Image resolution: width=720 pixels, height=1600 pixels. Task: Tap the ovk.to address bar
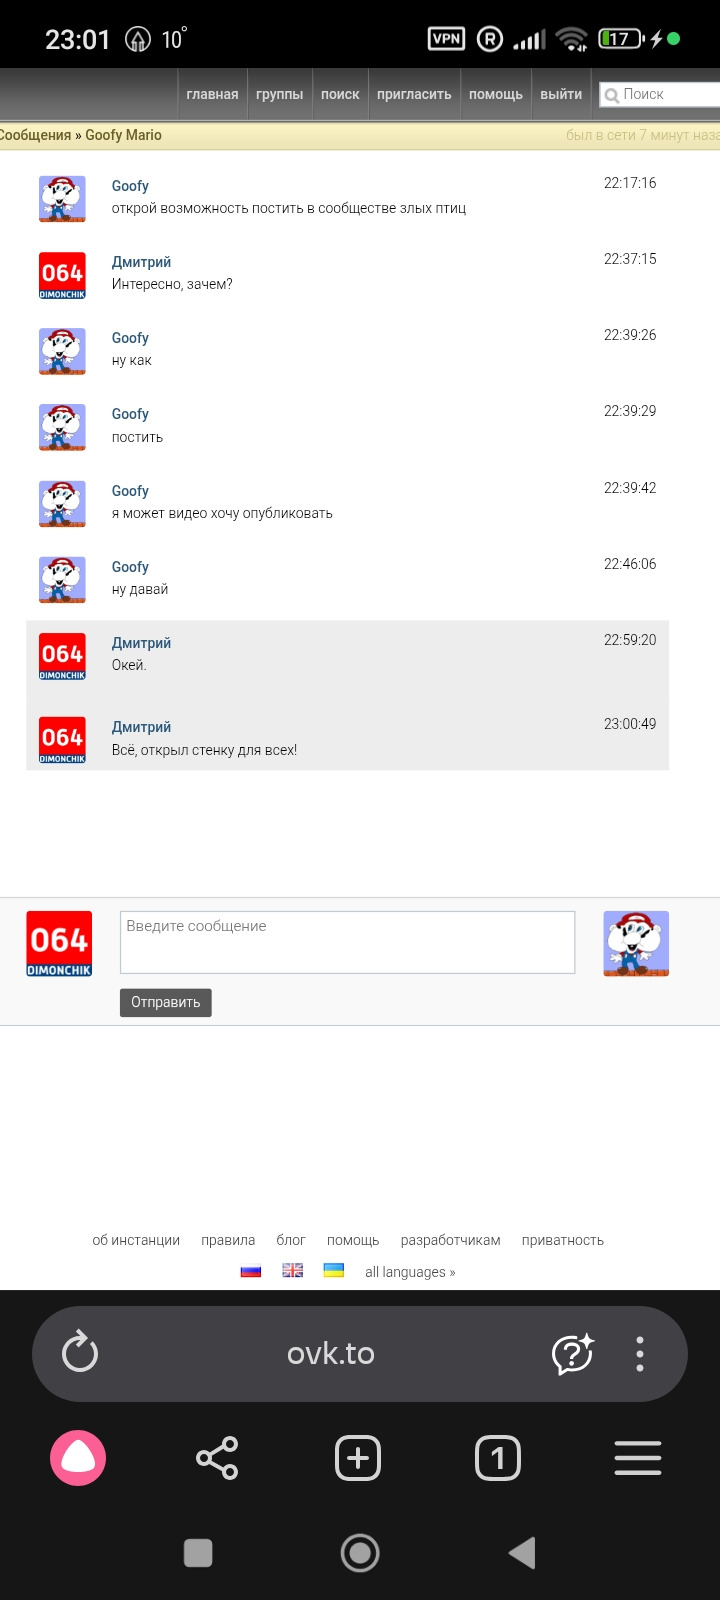(x=330, y=1354)
